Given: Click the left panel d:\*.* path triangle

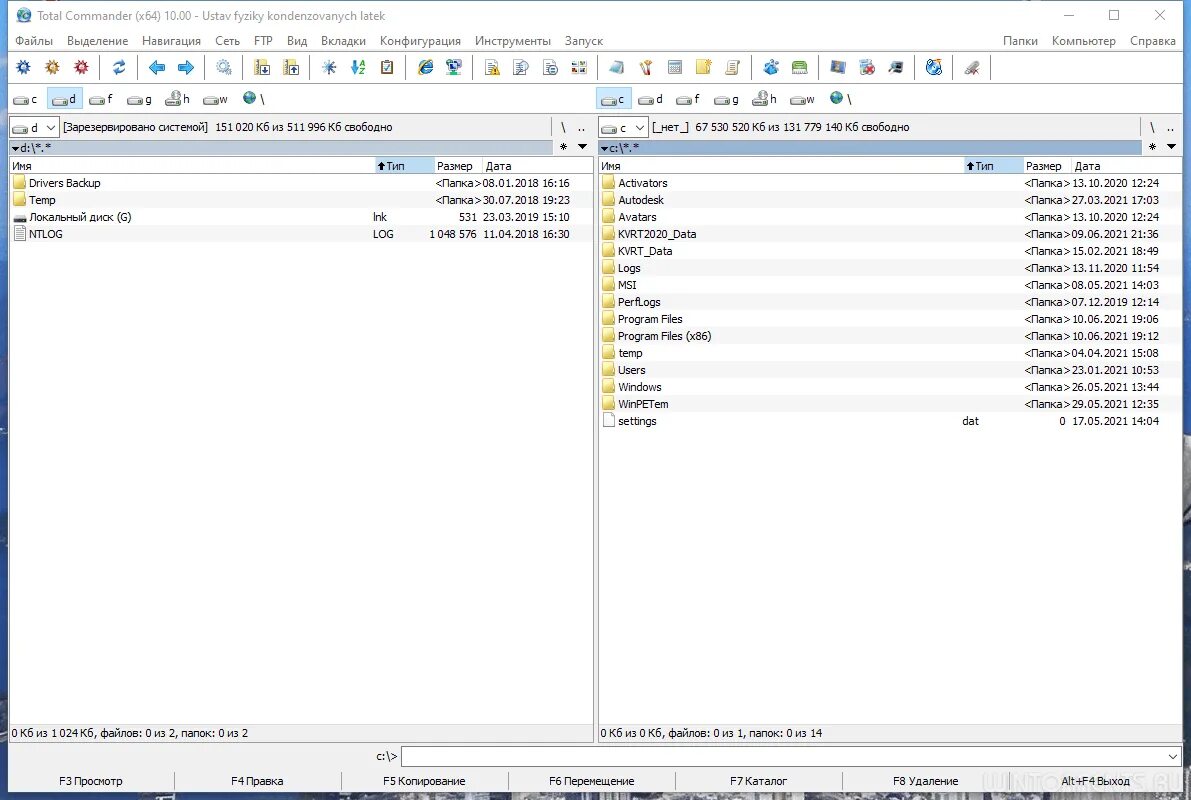Looking at the screenshot, I should [x=15, y=148].
